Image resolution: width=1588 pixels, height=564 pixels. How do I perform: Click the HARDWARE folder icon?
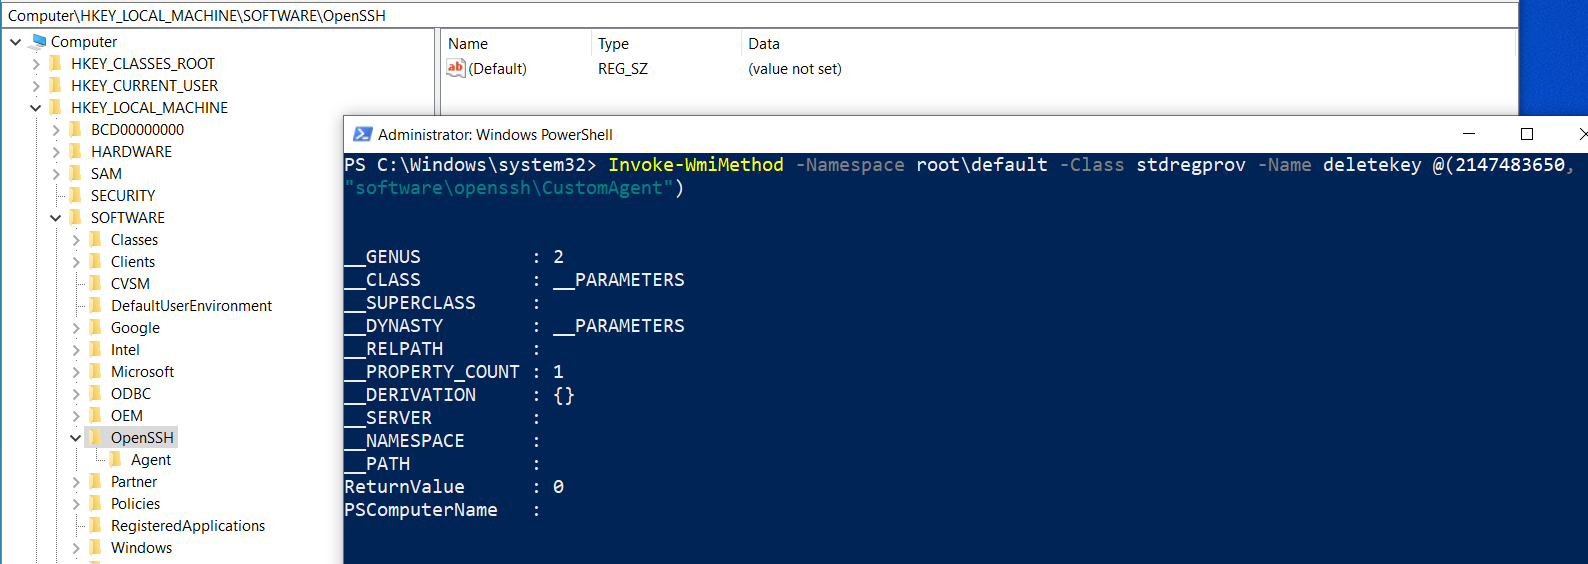(x=76, y=151)
